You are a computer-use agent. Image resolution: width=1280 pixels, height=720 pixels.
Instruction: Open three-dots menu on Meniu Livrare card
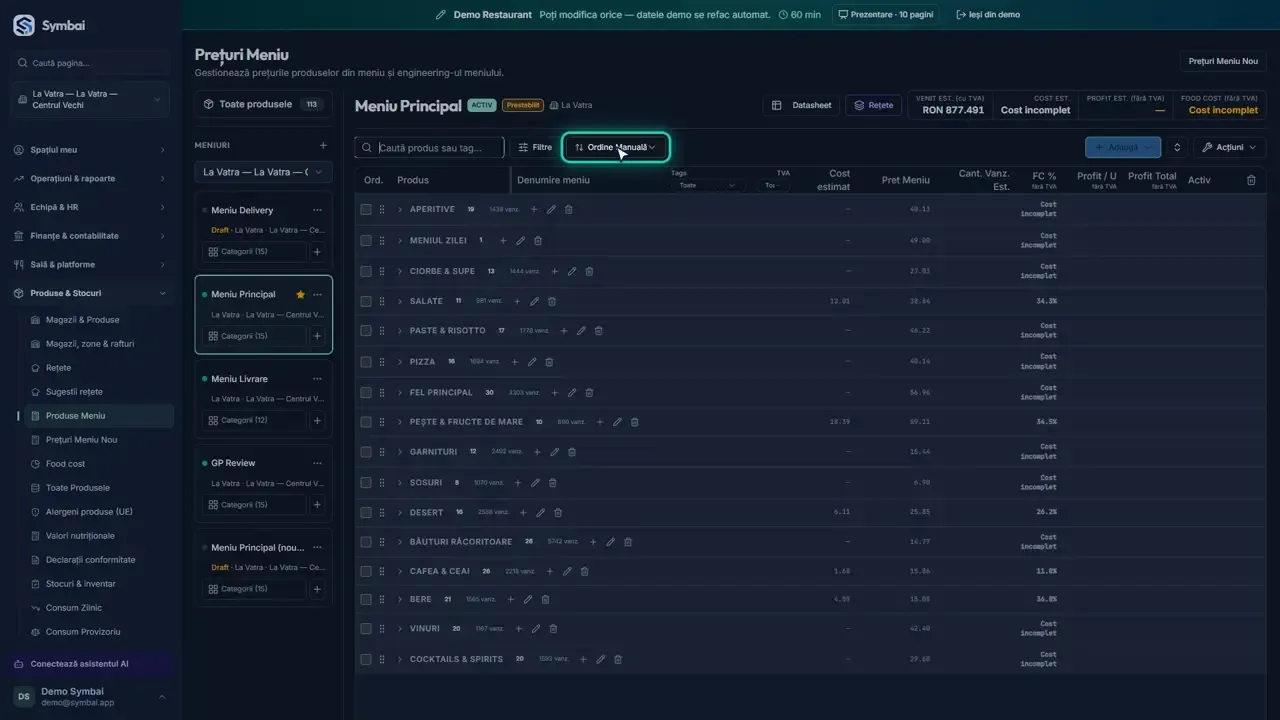tap(317, 379)
